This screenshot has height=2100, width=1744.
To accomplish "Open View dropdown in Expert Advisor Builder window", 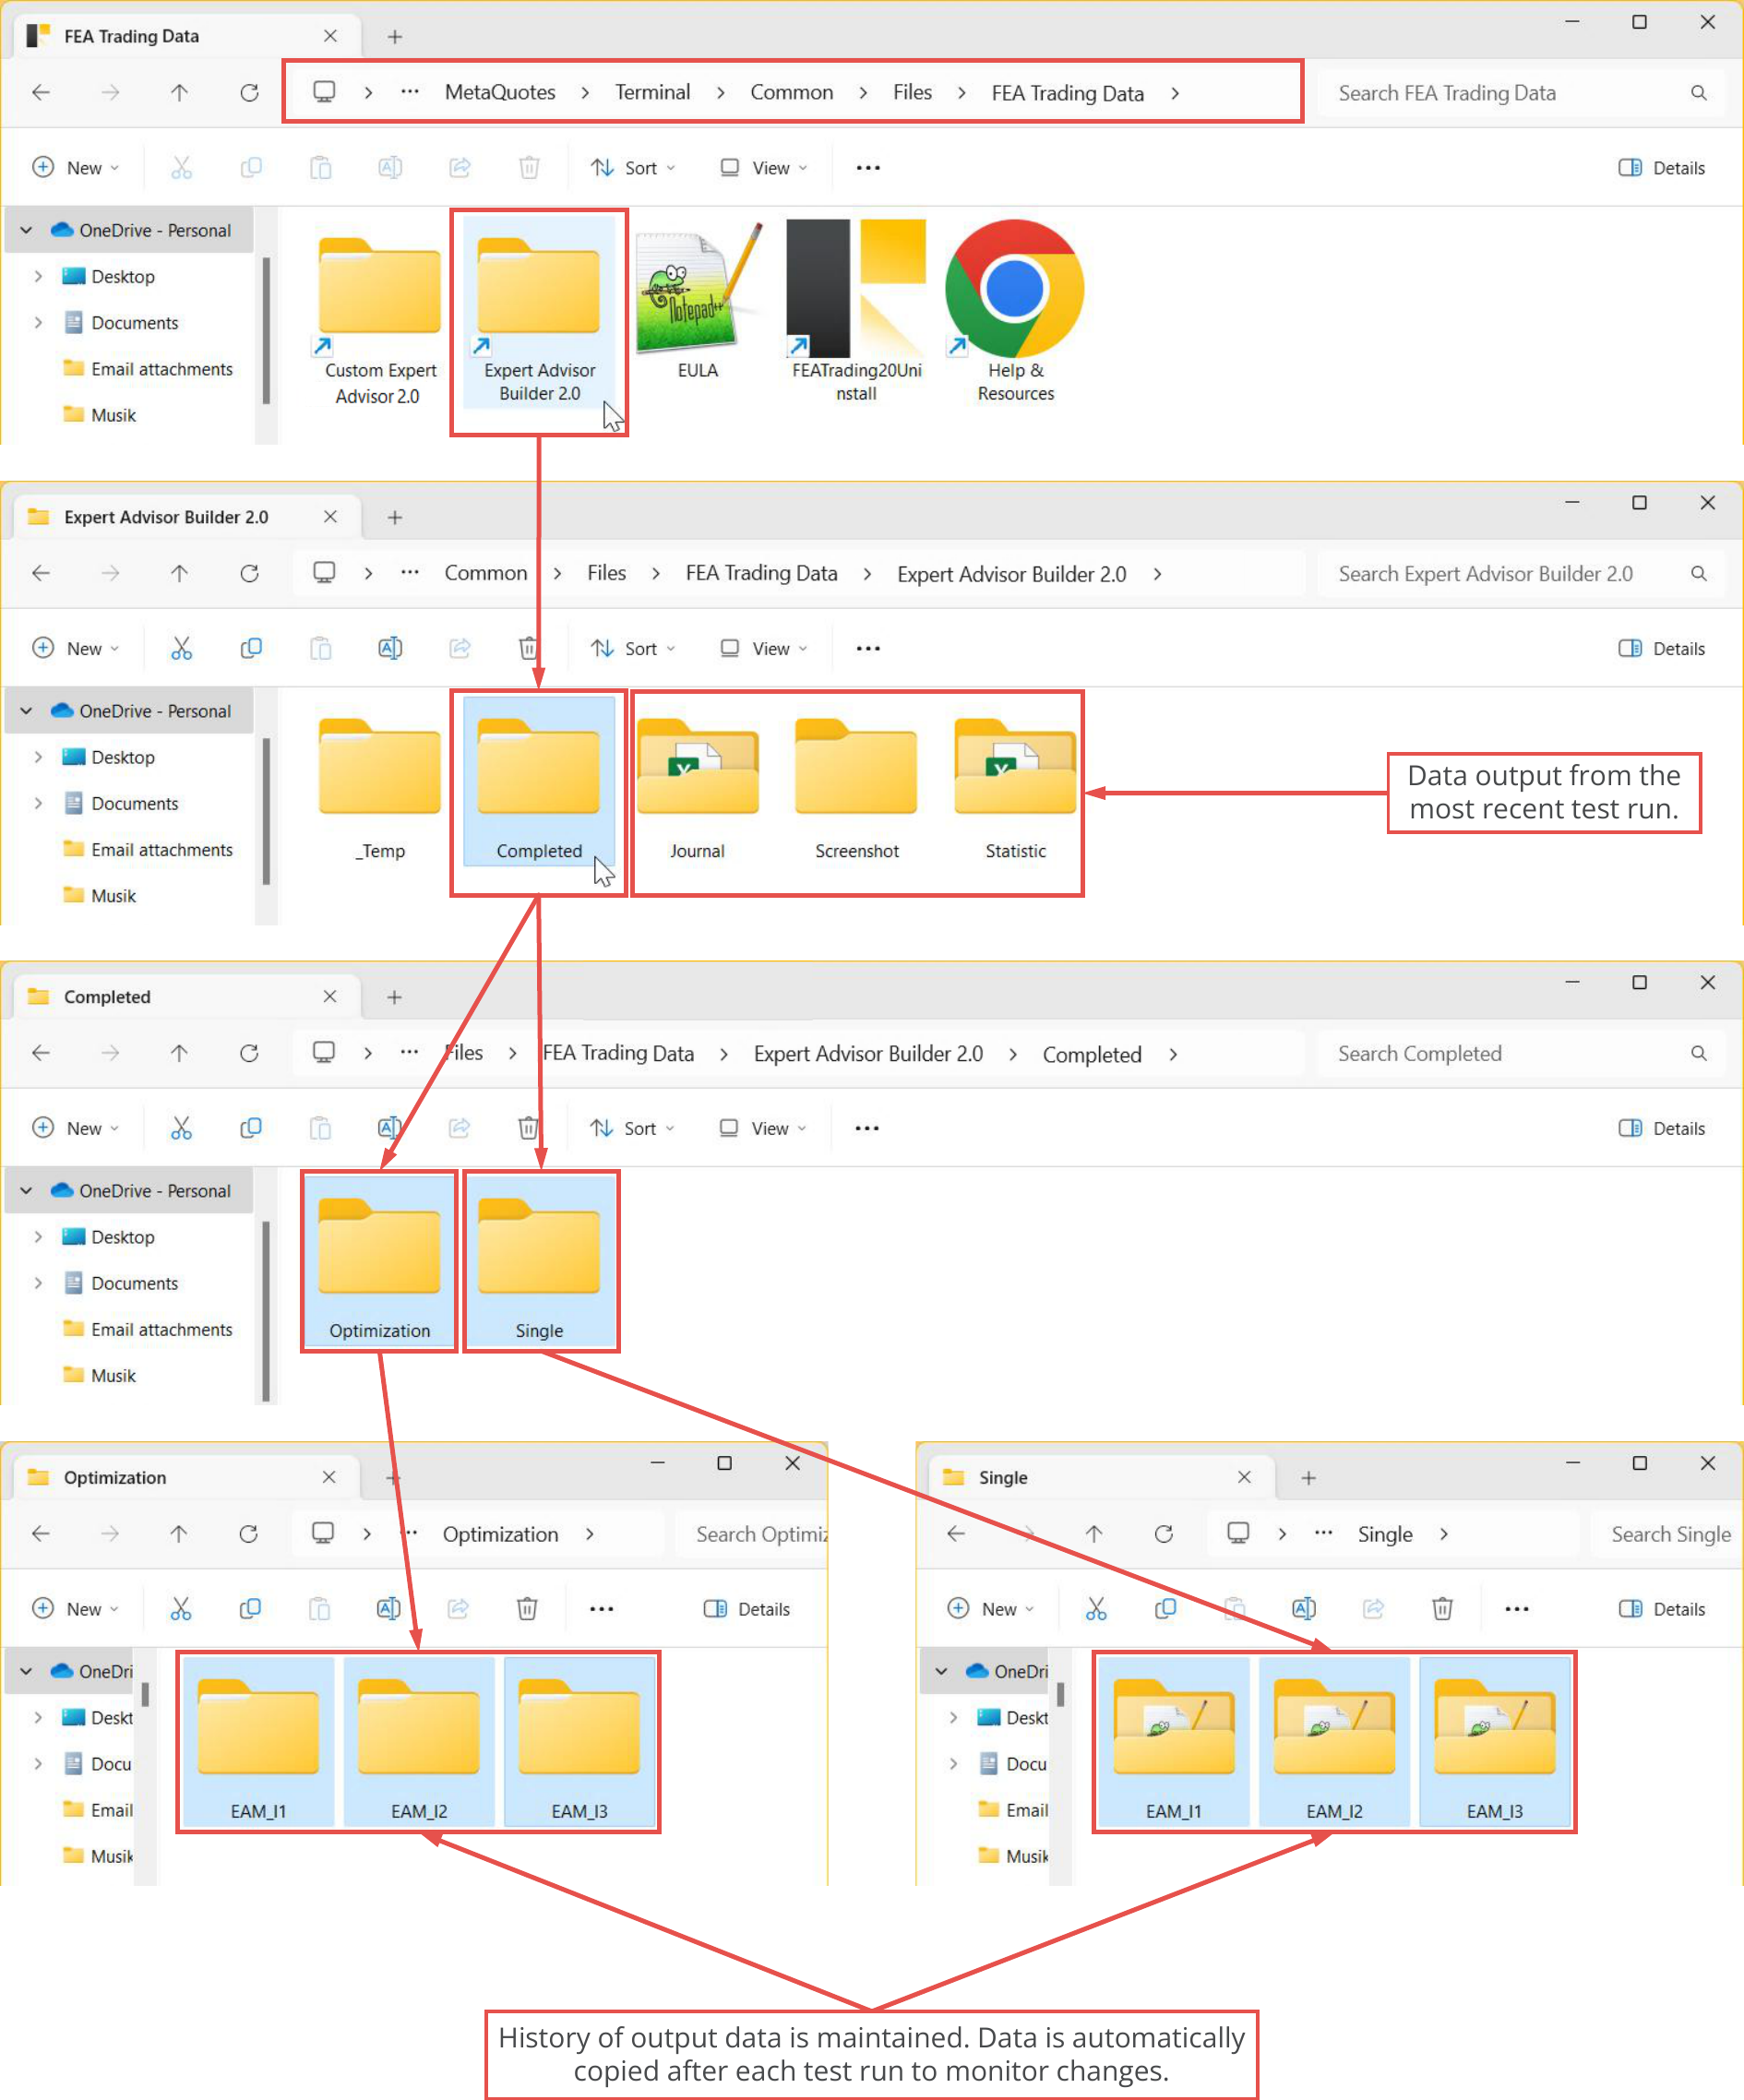I will point(764,648).
